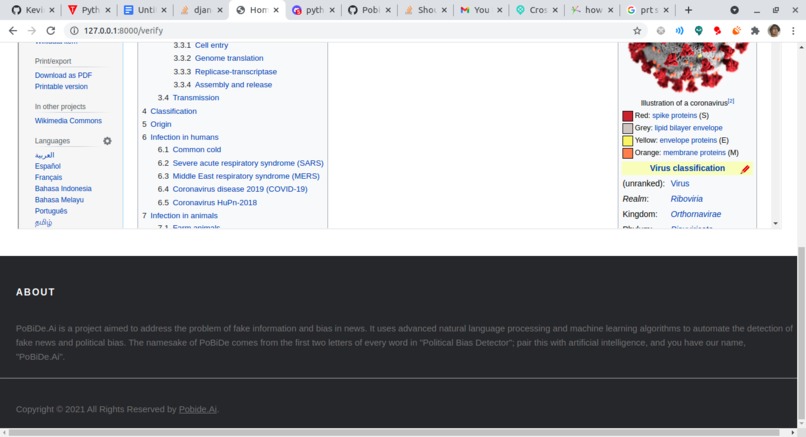Open the new tab plus button
Screen dimensions: 806x437
tap(688, 10)
